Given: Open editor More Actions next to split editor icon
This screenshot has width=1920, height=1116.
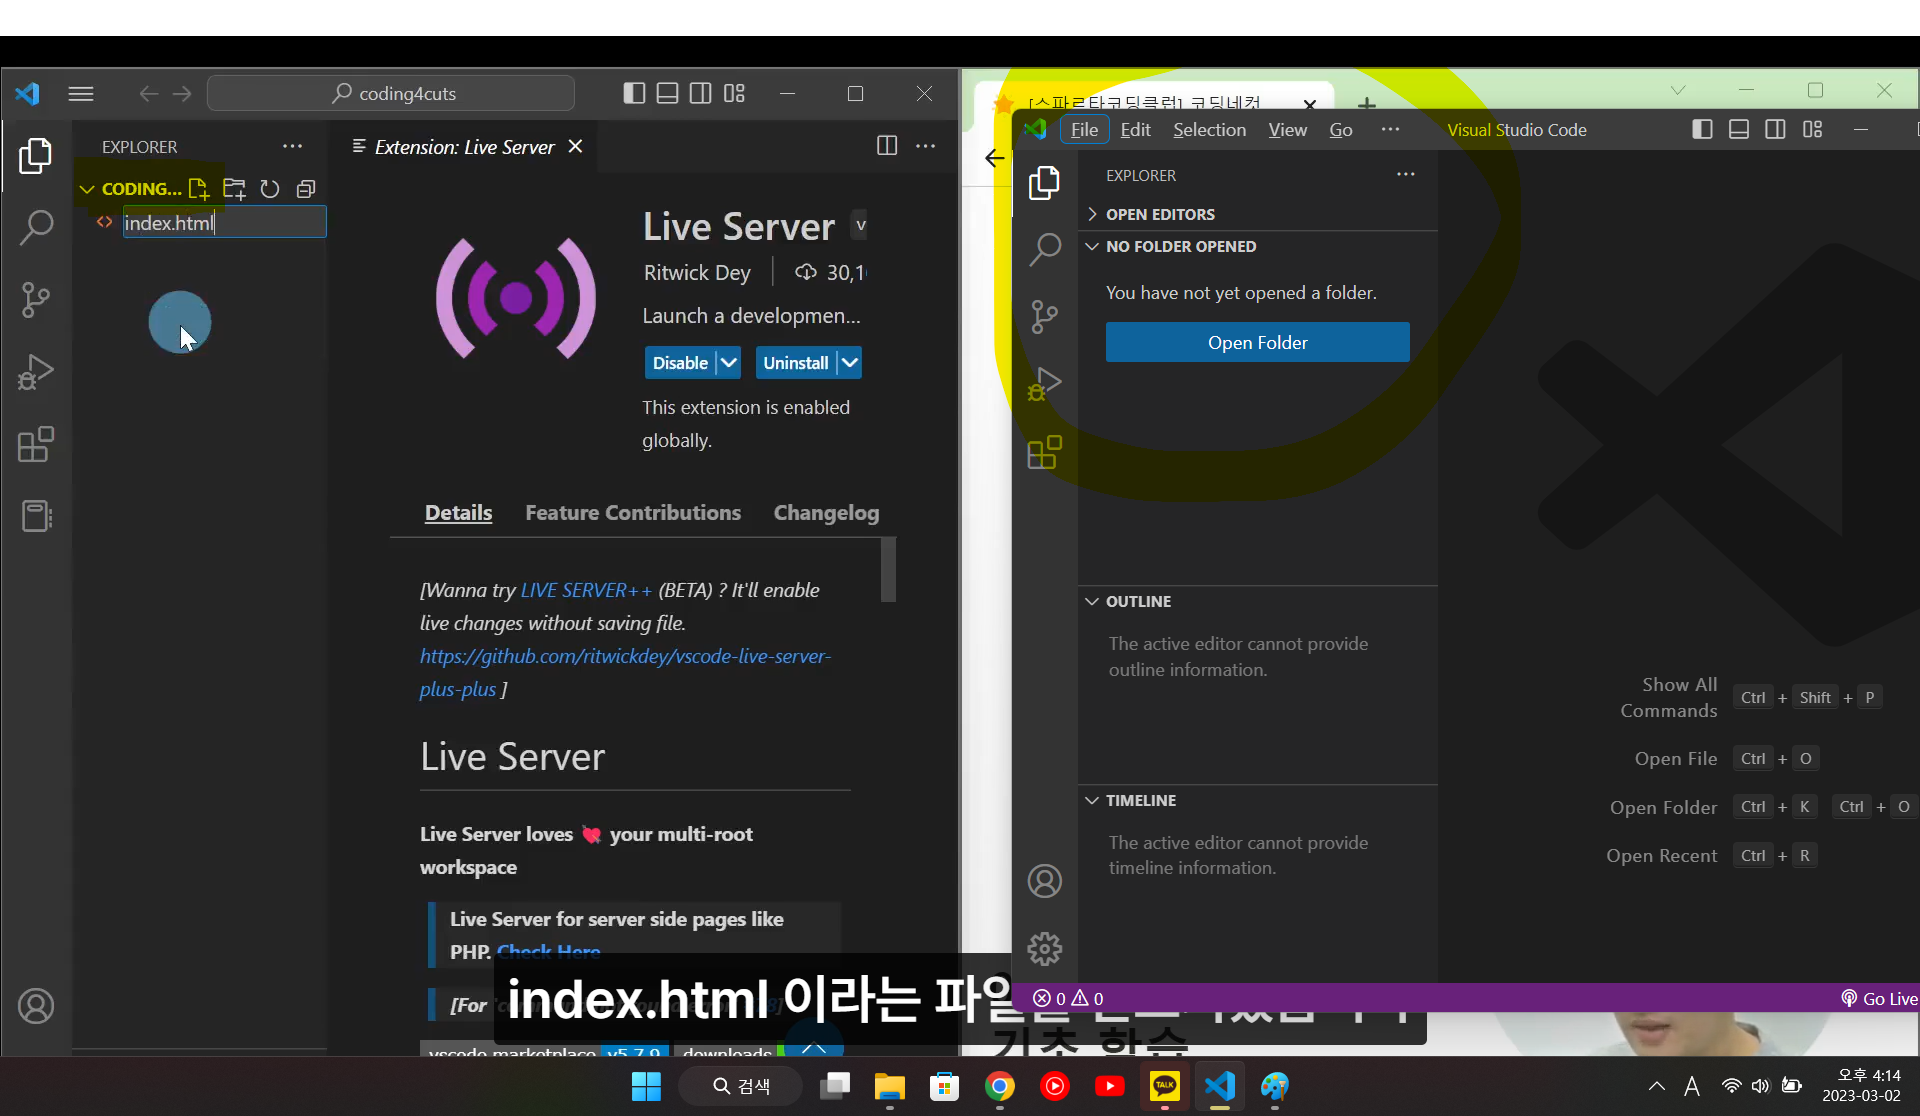Looking at the screenshot, I should click(926, 146).
